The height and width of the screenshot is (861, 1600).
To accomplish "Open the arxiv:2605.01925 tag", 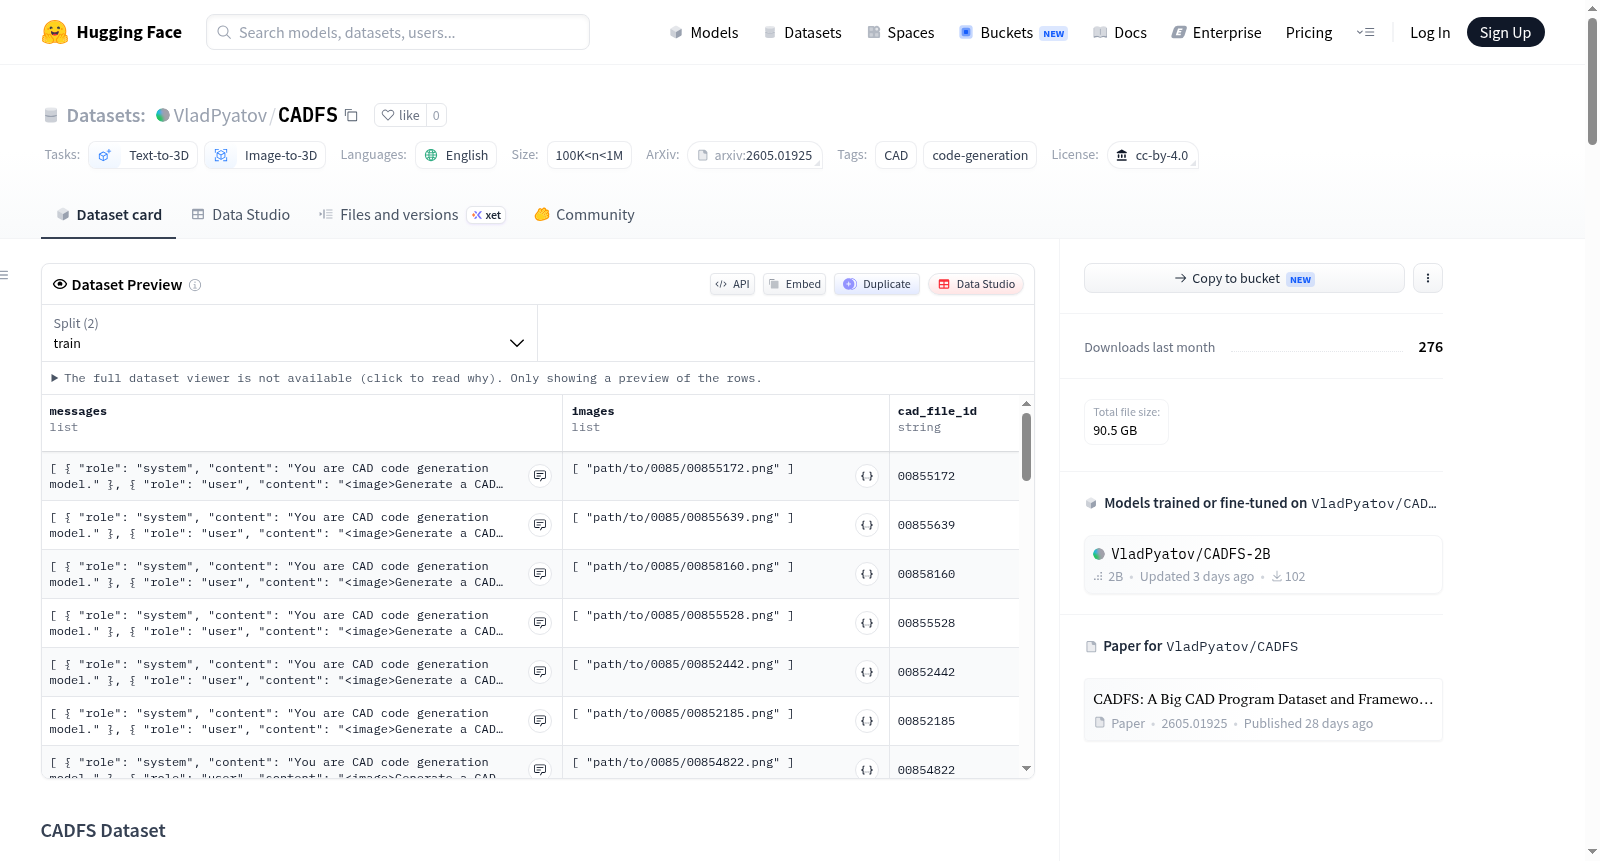I will 755,155.
